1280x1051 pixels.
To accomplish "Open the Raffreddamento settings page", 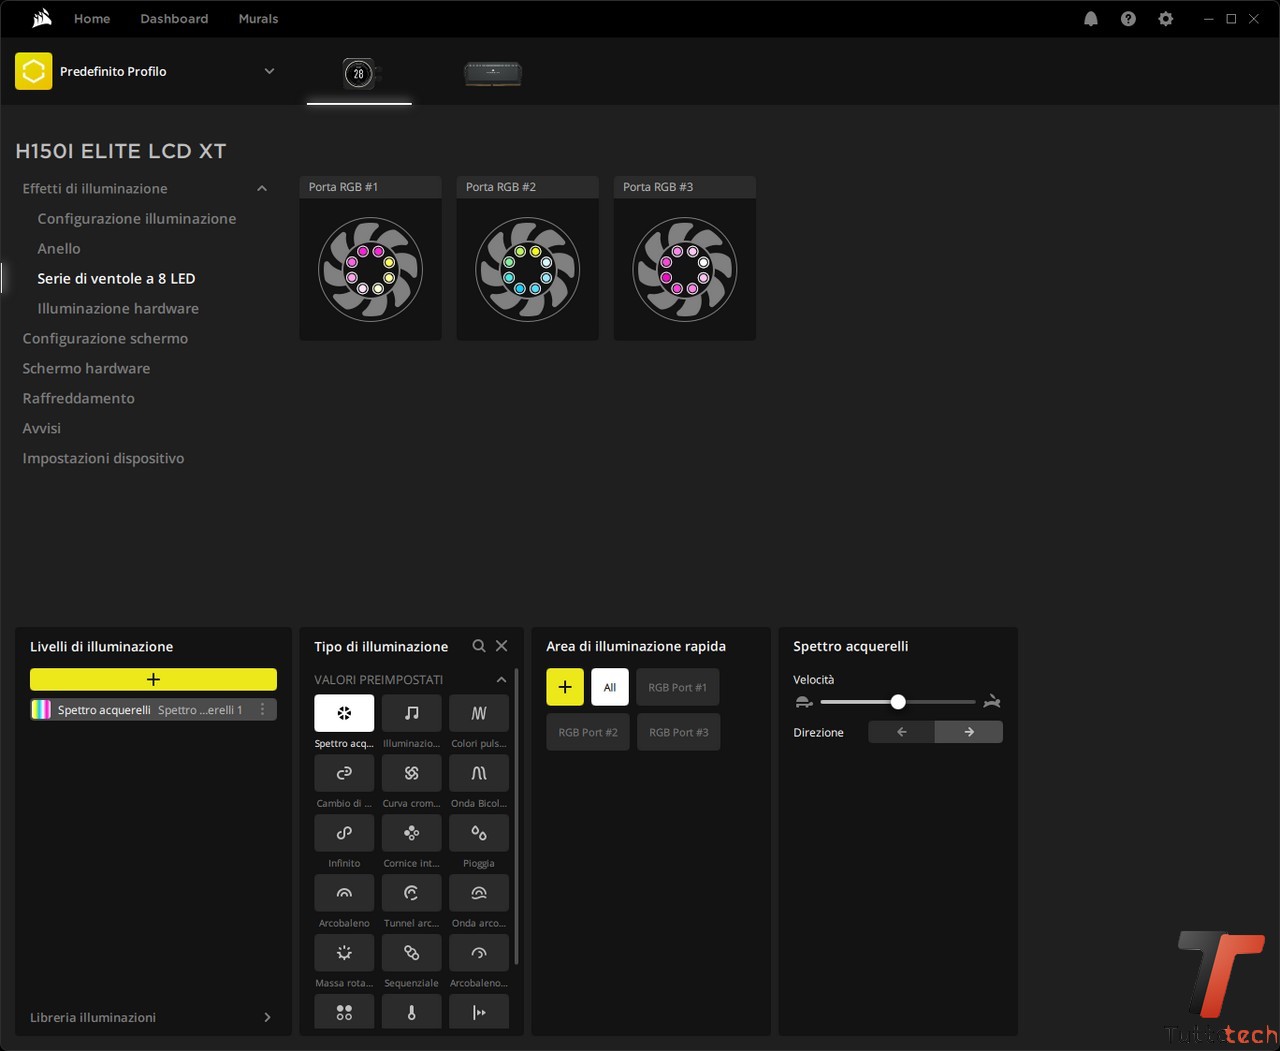I will (x=78, y=398).
